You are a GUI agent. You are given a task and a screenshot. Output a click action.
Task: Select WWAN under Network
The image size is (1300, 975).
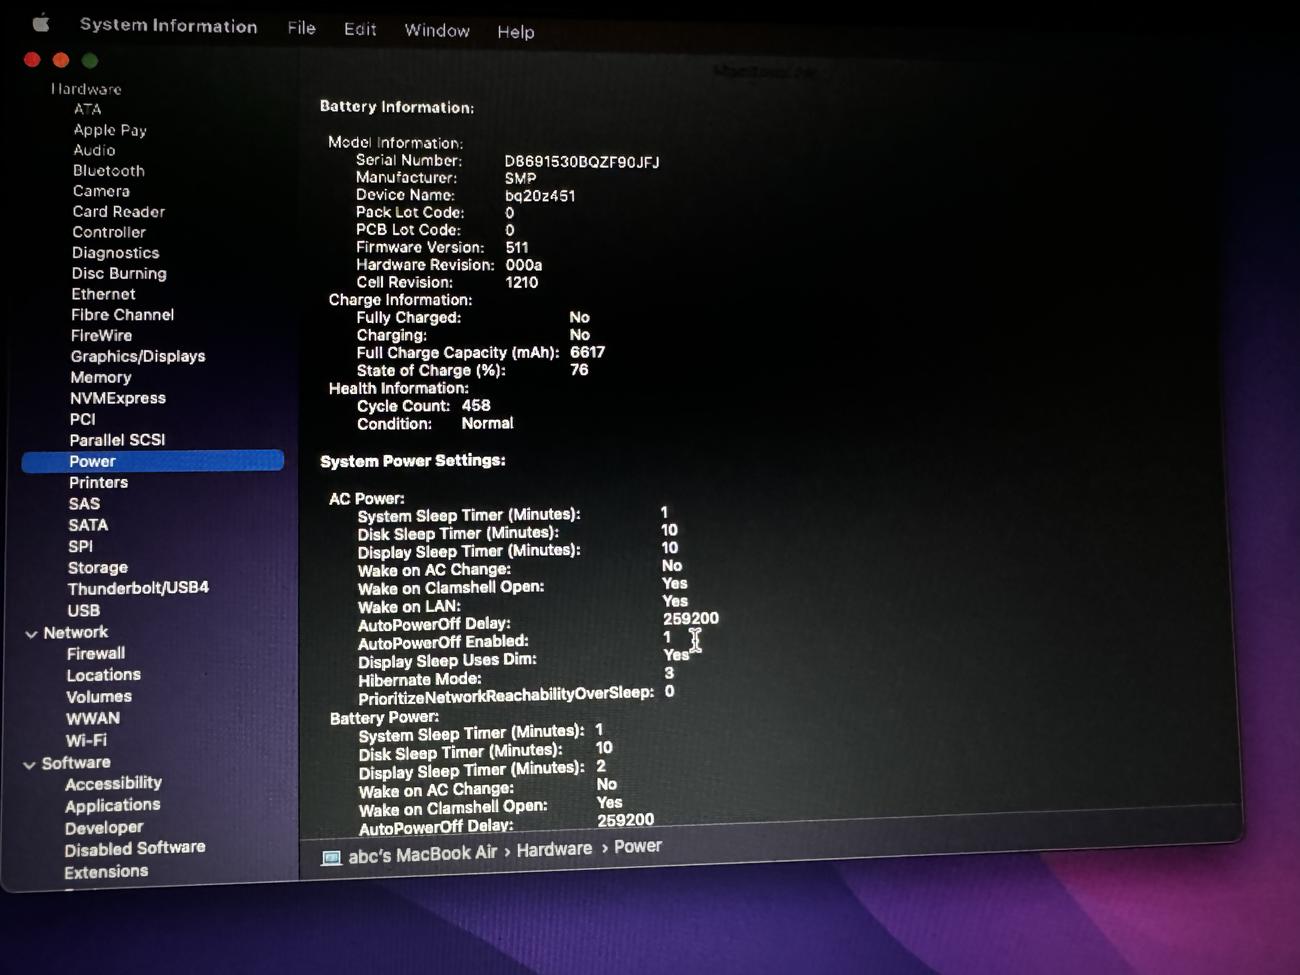(x=93, y=719)
